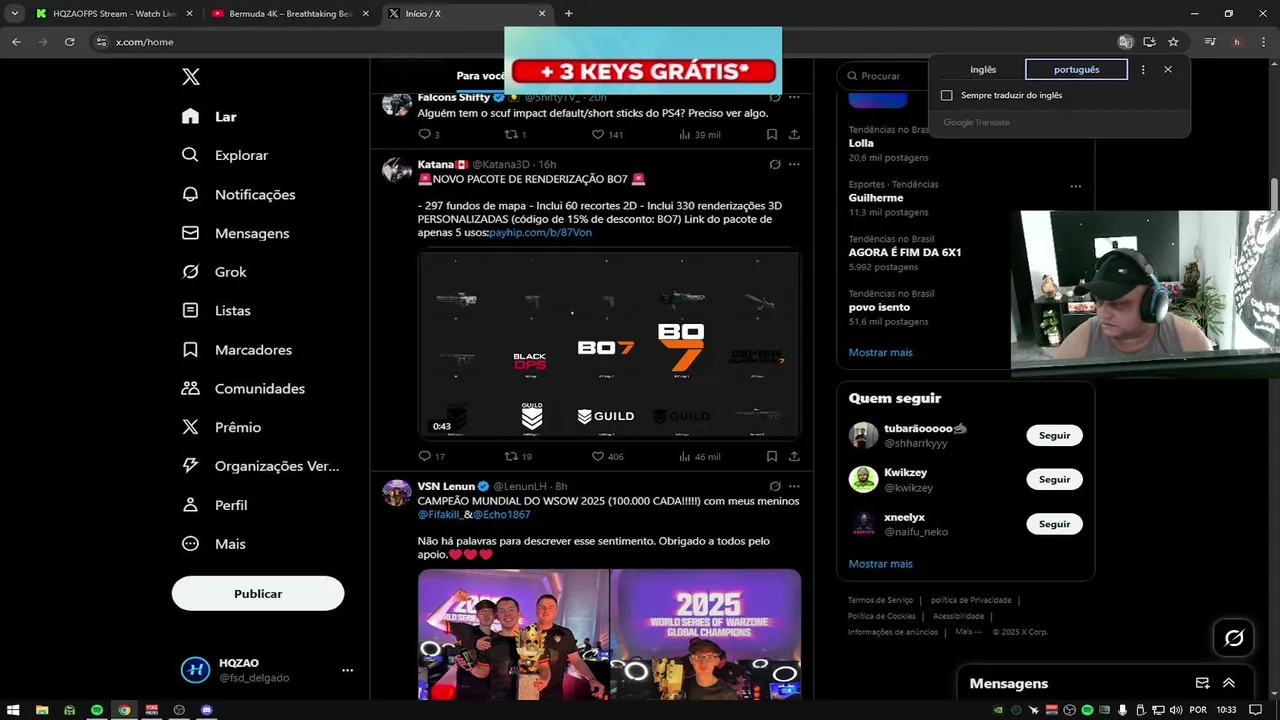Switch to Bermuda 4K YouTube tab
Viewport: 1280px width, 720px height.
(290, 13)
